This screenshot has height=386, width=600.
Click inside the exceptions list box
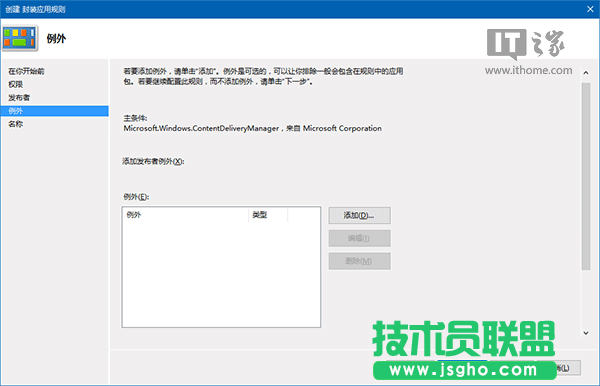click(221, 267)
